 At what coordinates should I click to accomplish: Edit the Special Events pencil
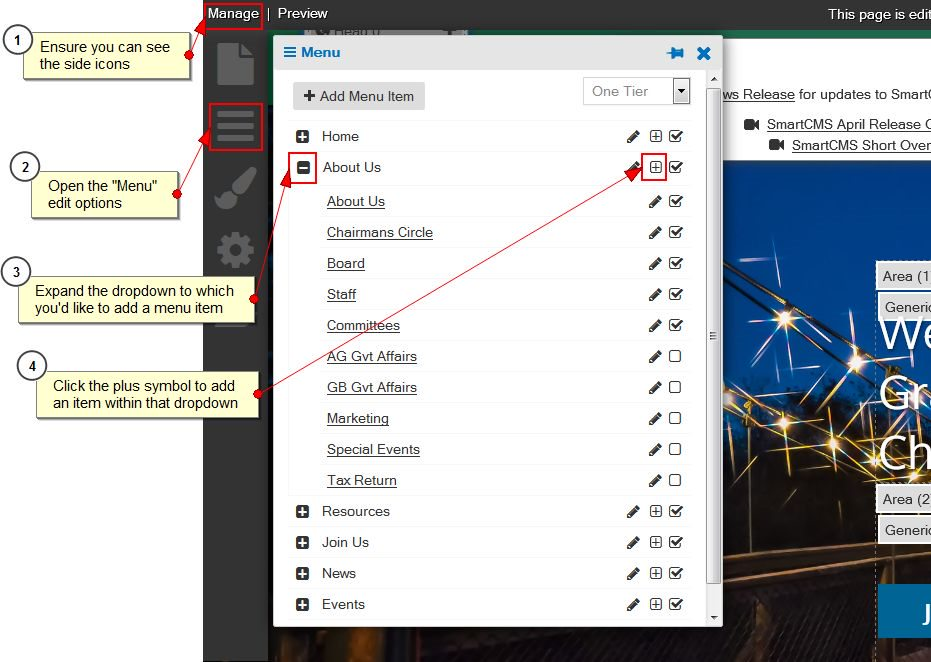(655, 449)
